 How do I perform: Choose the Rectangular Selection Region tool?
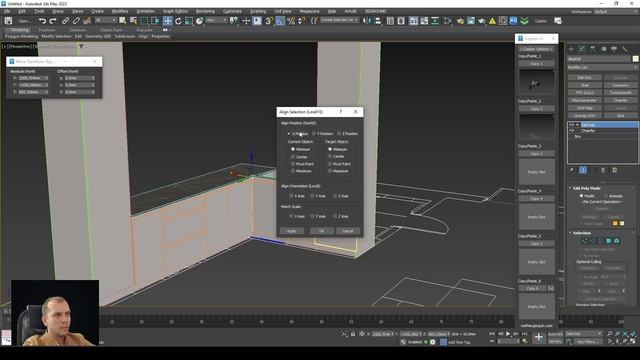pyautogui.click(x=144, y=20)
